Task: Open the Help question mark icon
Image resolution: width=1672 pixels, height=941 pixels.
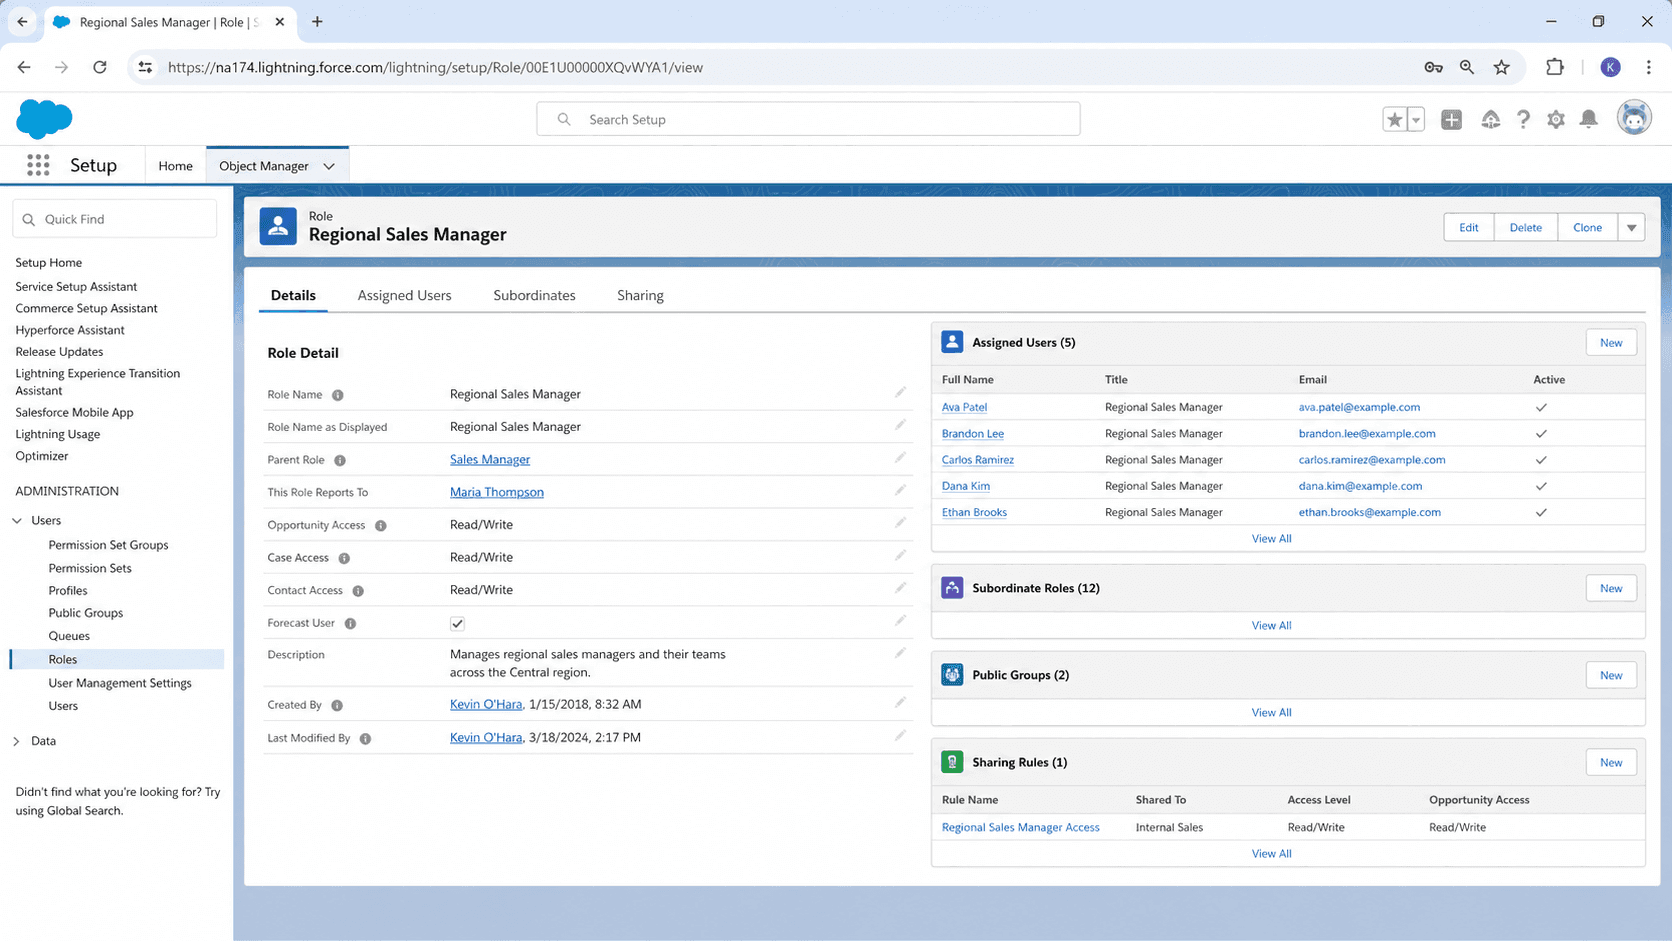Action: [x=1523, y=119]
